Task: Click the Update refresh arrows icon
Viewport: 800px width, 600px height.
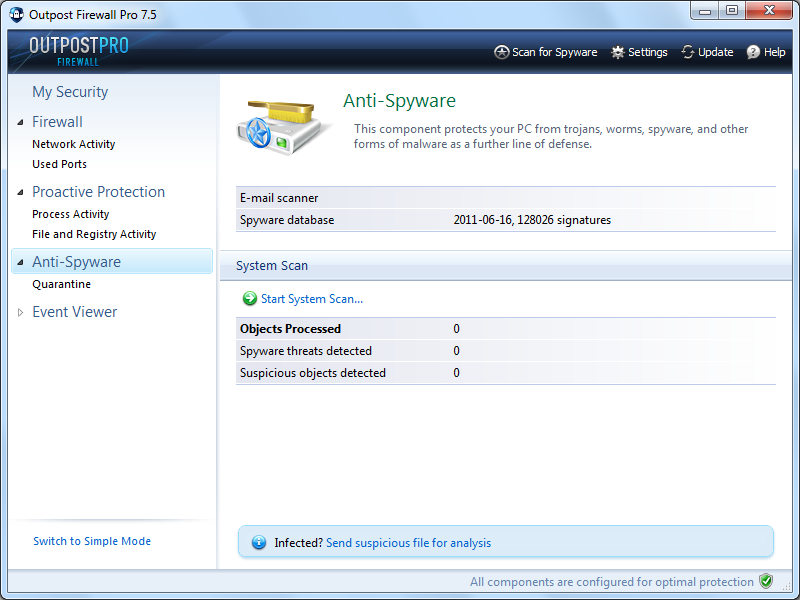Action: click(688, 52)
